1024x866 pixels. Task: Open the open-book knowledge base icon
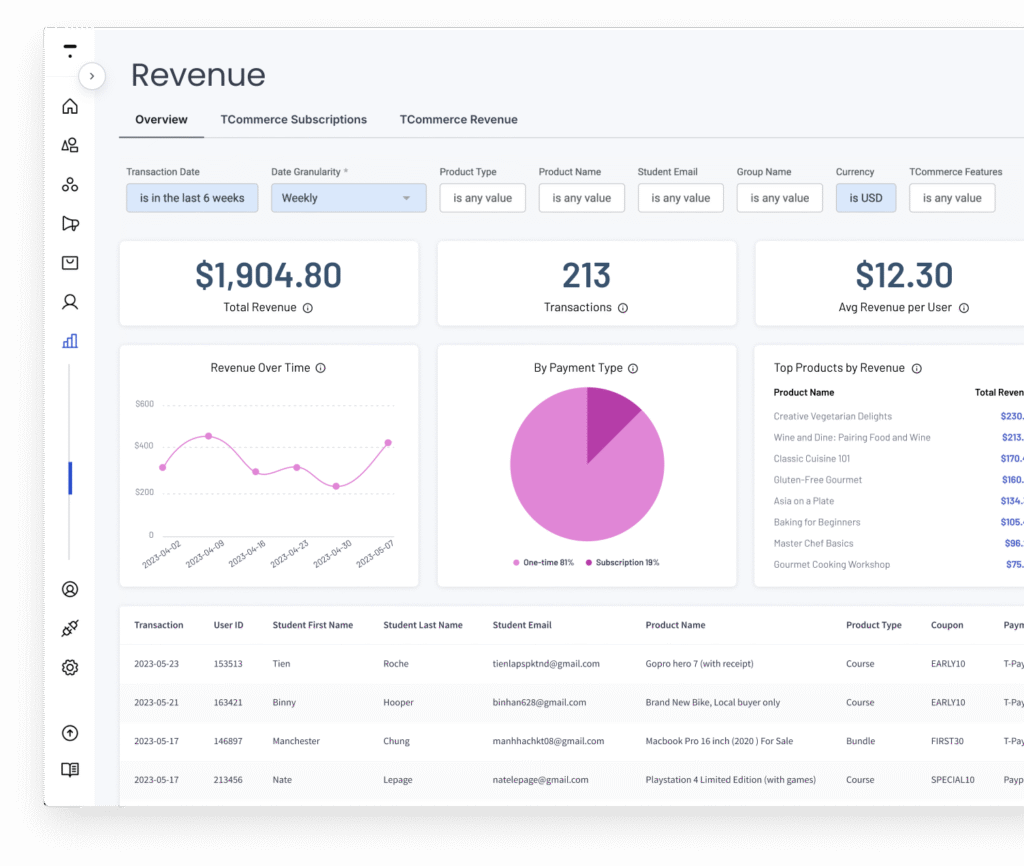[70, 770]
